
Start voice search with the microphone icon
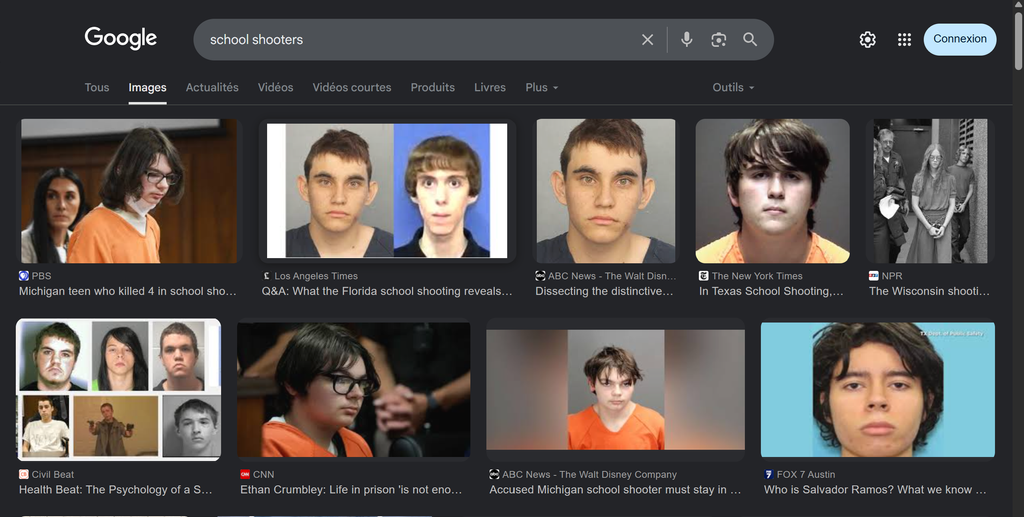[687, 40]
